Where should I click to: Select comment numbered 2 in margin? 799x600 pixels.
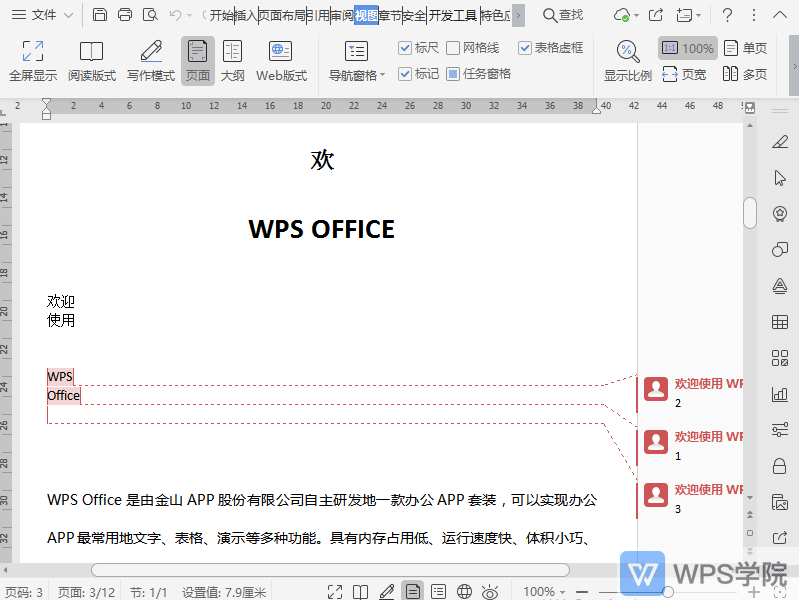[691, 393]
